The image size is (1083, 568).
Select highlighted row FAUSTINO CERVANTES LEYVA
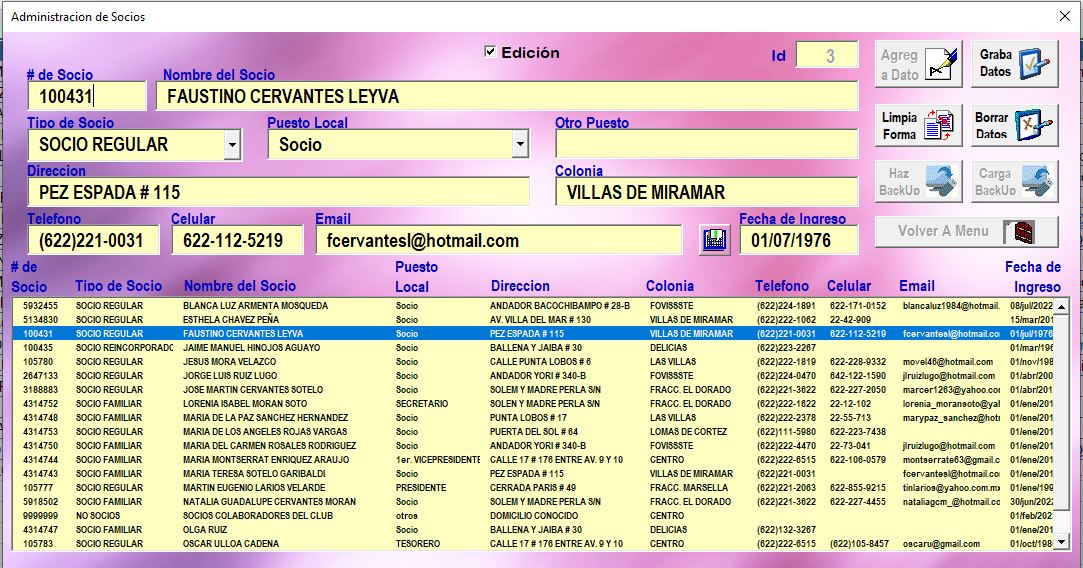[x=533, y=334]
